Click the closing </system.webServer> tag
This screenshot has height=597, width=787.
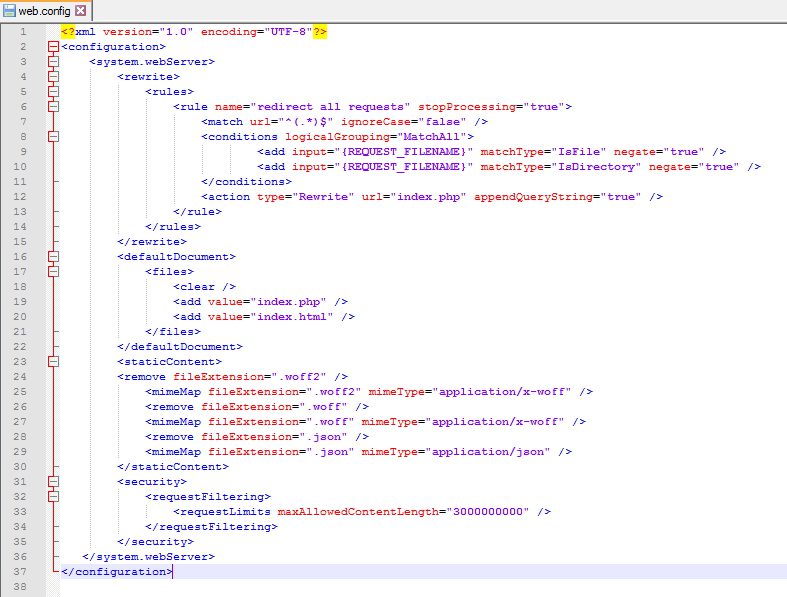(x=149, y=556)
